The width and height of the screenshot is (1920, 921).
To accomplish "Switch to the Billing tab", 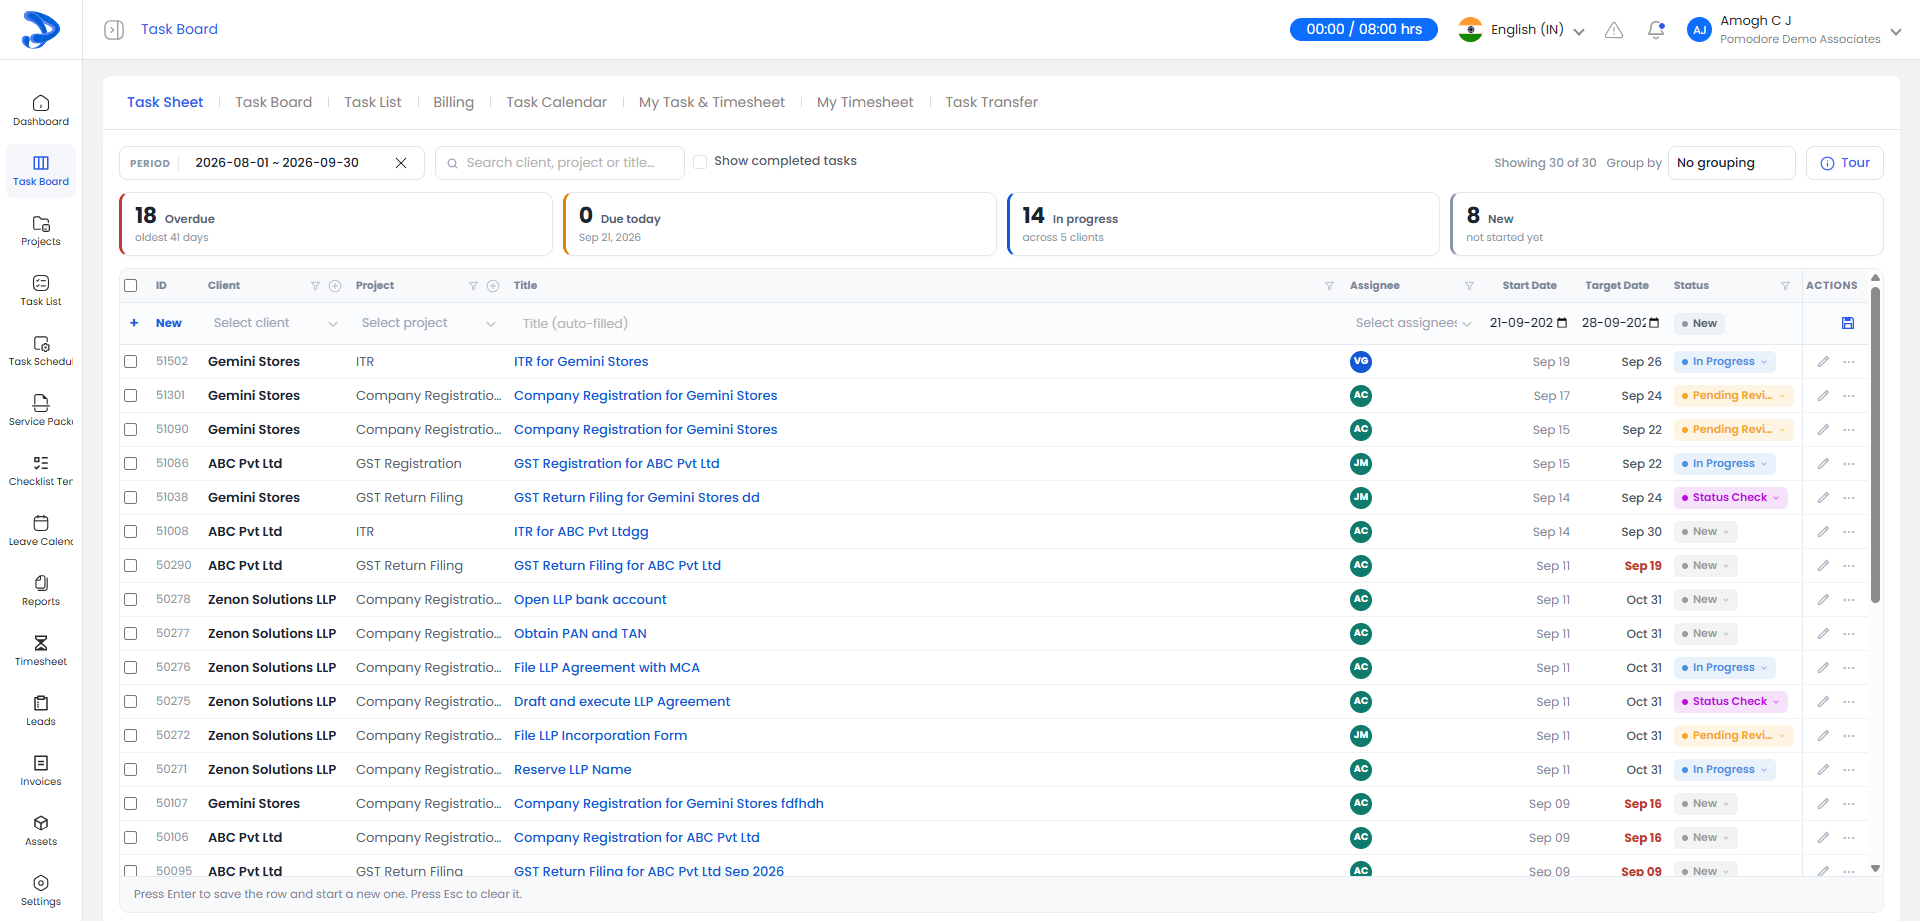I will pyautogui.click(x=454, y=102).
